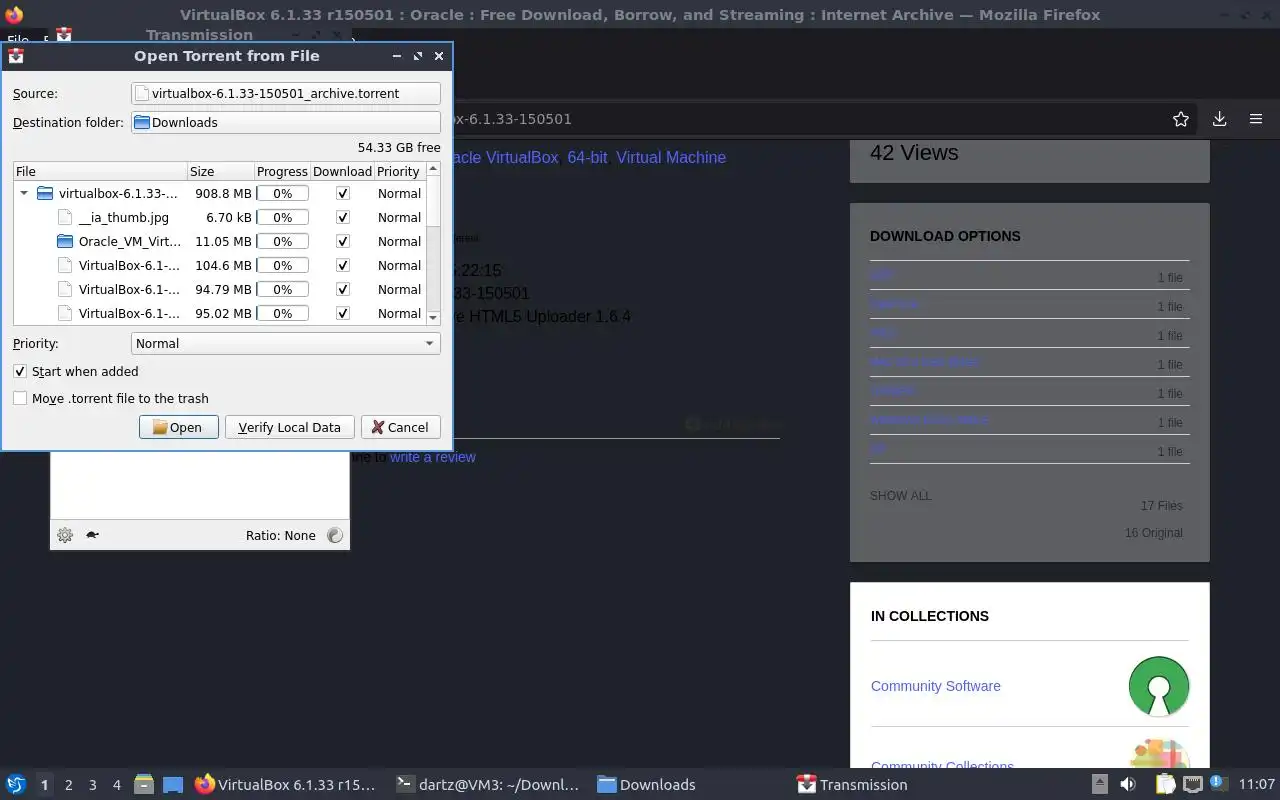Click the Firefox logo in the window title bar
The width and height of the screenshot is (1280, 800).
click(14, 15)
